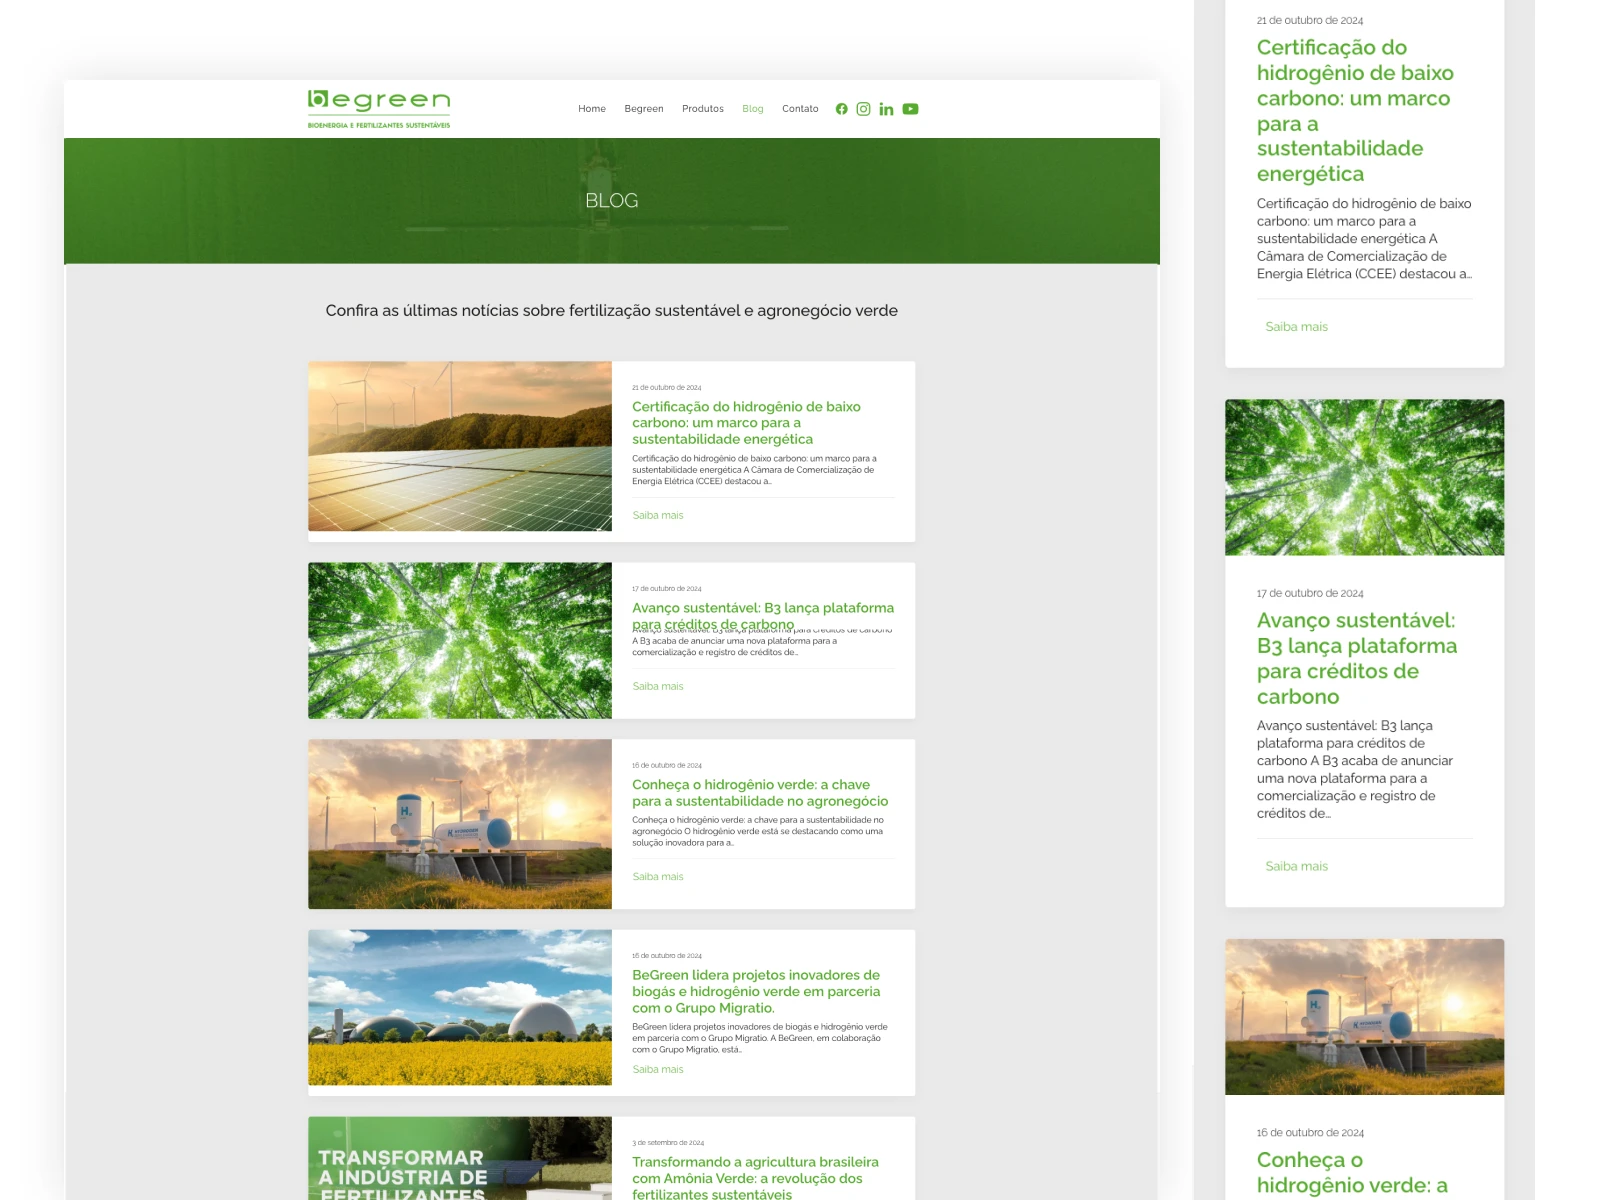Open the LinkedIn social icon
The image size is (1600, 1200).
(x=886, y=109)
